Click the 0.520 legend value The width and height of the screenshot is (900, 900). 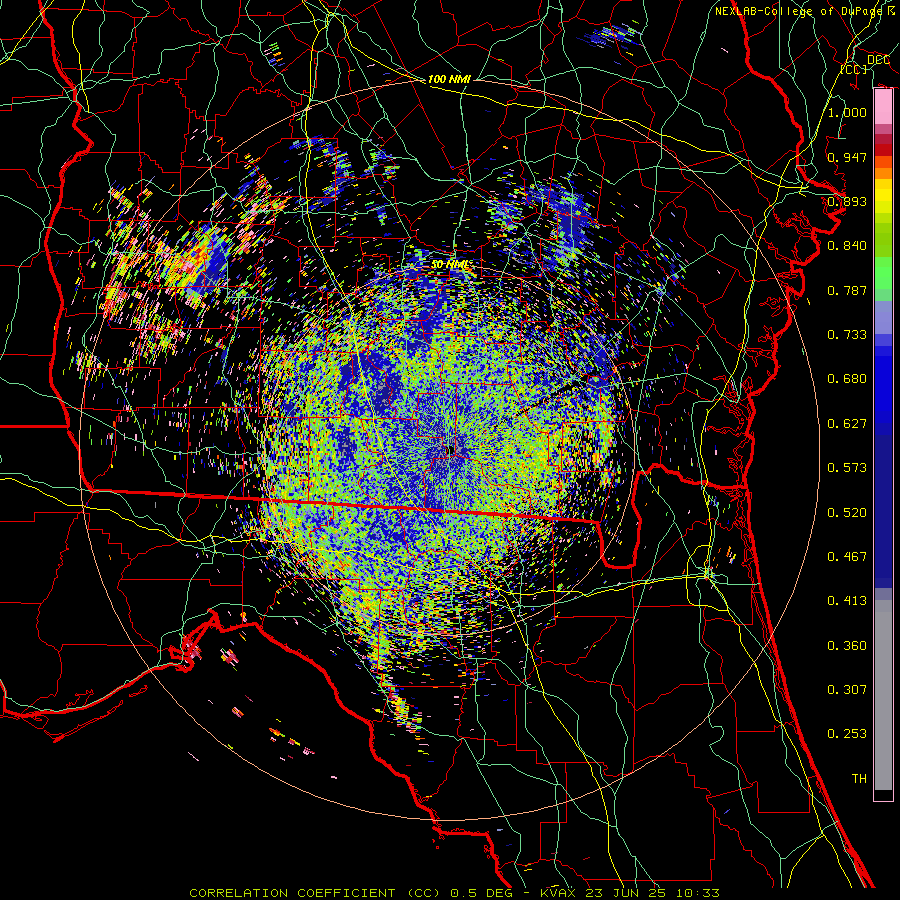[x=847, y=513]
